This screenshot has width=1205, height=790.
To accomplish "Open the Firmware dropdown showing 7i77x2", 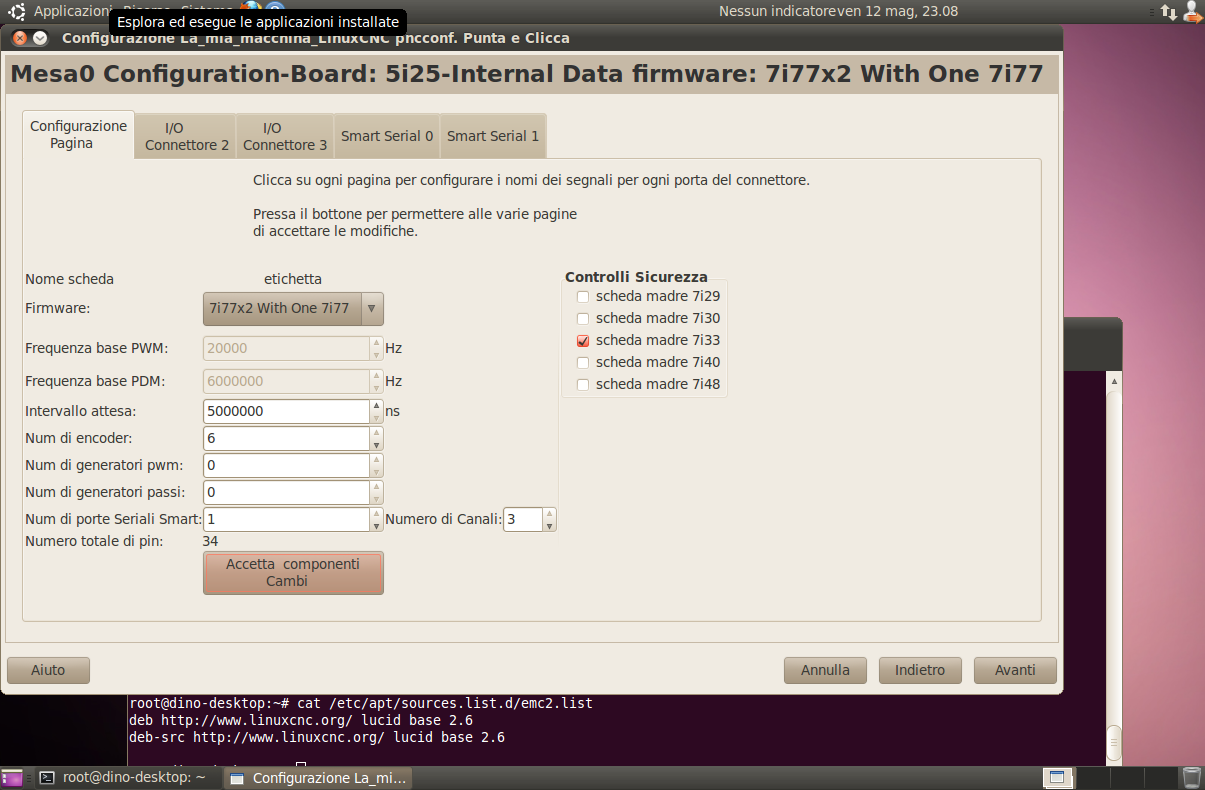I will [293, 308].
